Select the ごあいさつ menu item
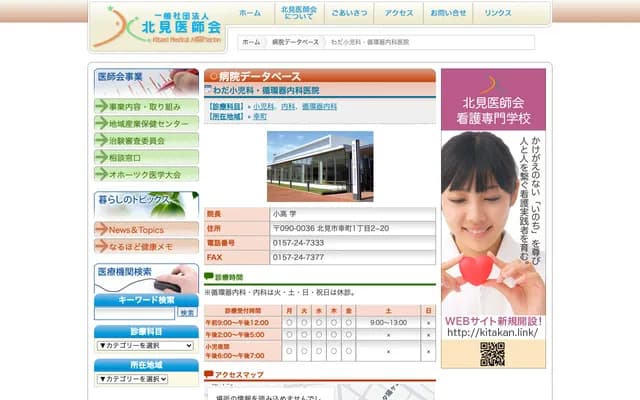The height and width of the screenshot is (400, 640). pos(349,13)
